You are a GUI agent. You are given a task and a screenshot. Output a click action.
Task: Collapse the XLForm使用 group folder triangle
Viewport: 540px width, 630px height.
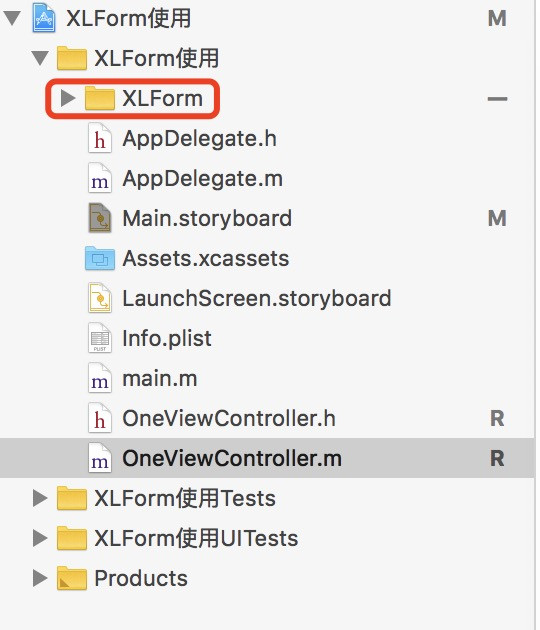[x=40, y=58]
